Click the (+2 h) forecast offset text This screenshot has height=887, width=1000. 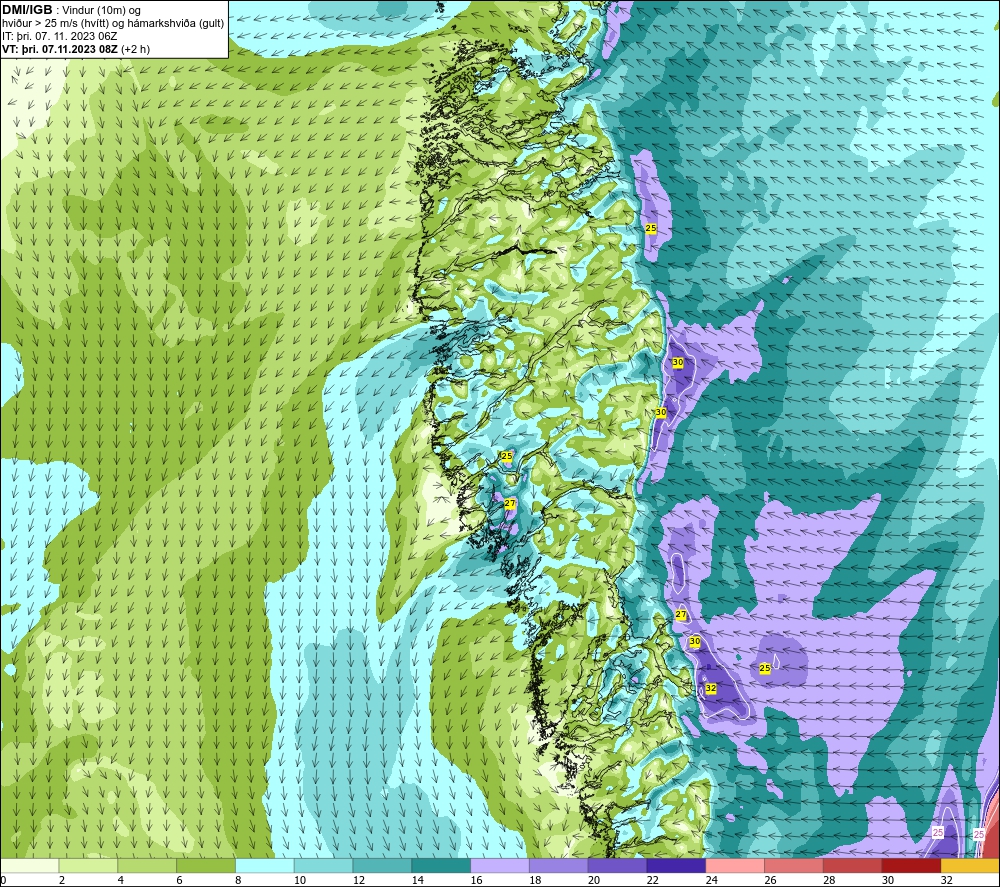click(135, 49)
